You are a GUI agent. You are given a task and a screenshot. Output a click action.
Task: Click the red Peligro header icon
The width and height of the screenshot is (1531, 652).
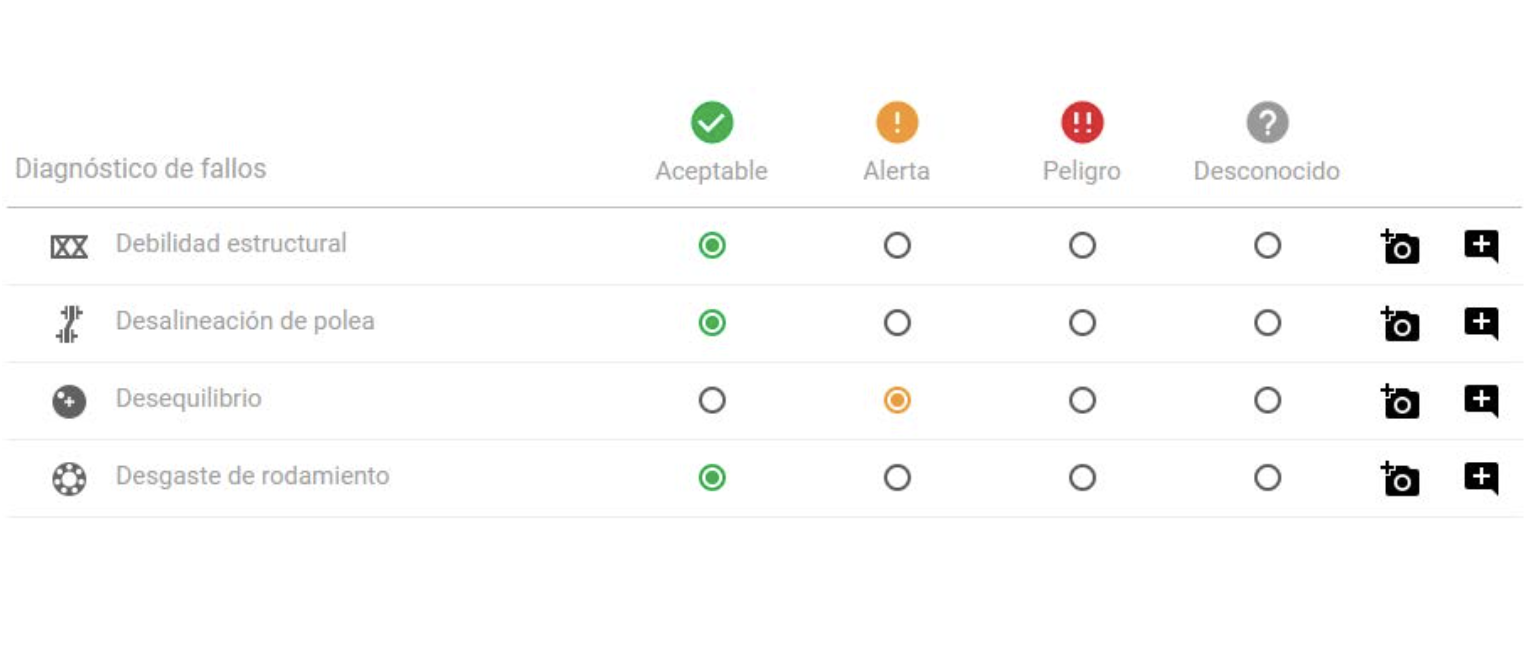tap(1082, 123)
